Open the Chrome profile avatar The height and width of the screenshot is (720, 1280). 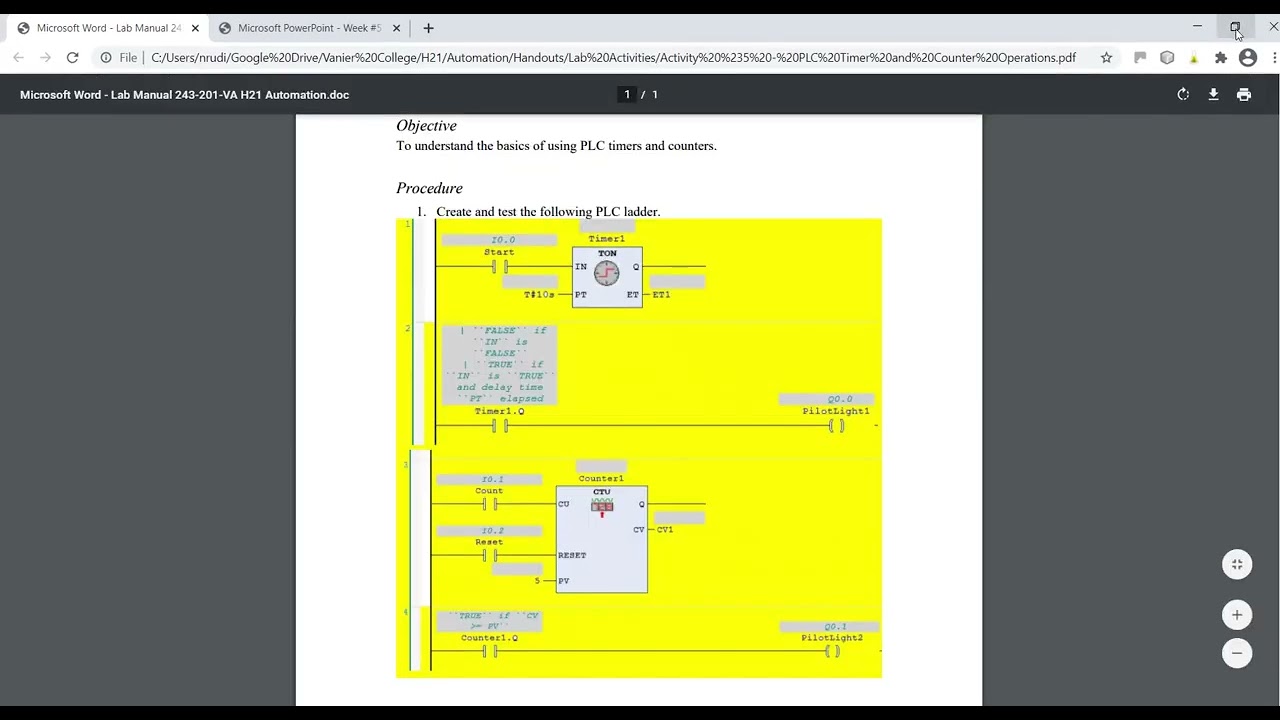click(x=1248, y=58)
